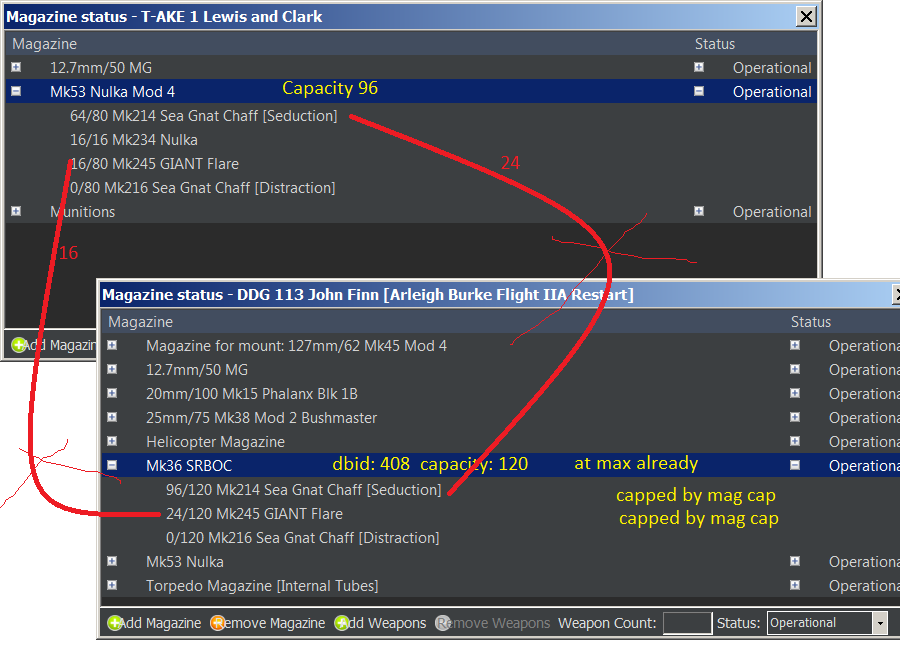Focus the Weapon Count input field
The image size is (906, 650).
point(687,623)
